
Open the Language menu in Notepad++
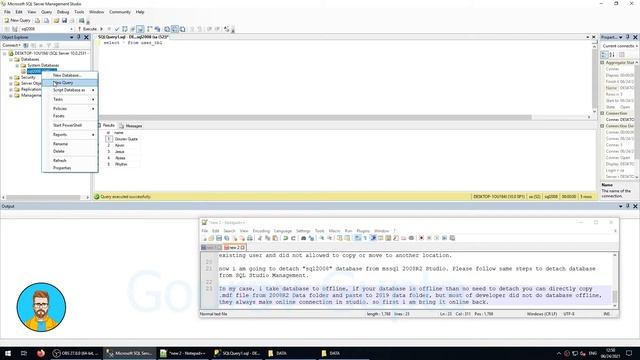(x=283, y=231)
